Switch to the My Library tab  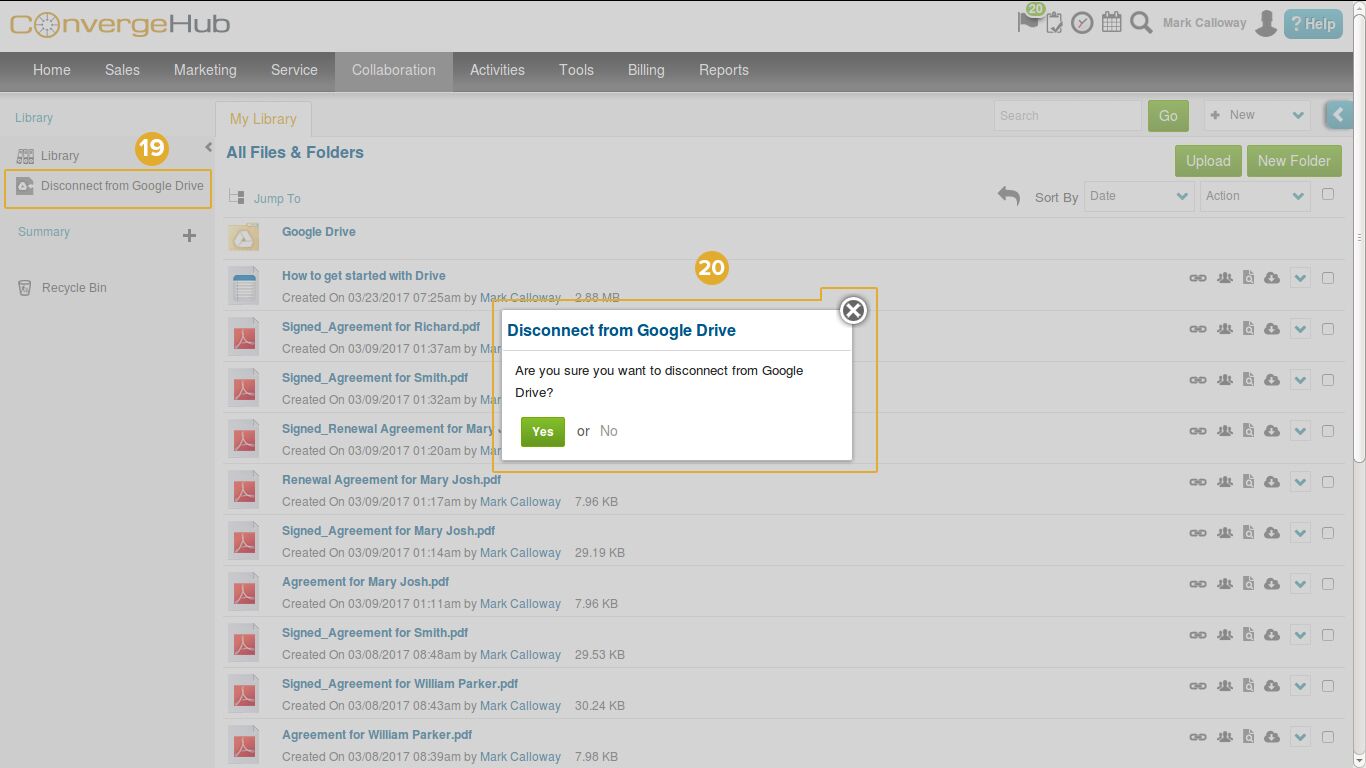tap(263, 119)
